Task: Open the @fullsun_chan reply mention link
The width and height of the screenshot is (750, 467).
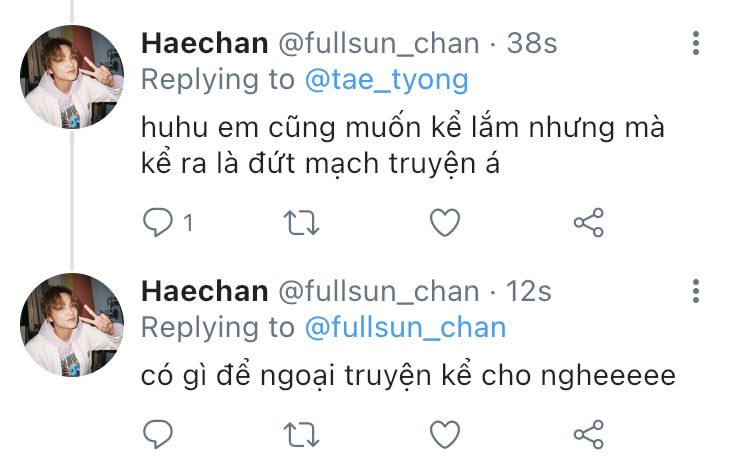Action: (x=405, y=327)
